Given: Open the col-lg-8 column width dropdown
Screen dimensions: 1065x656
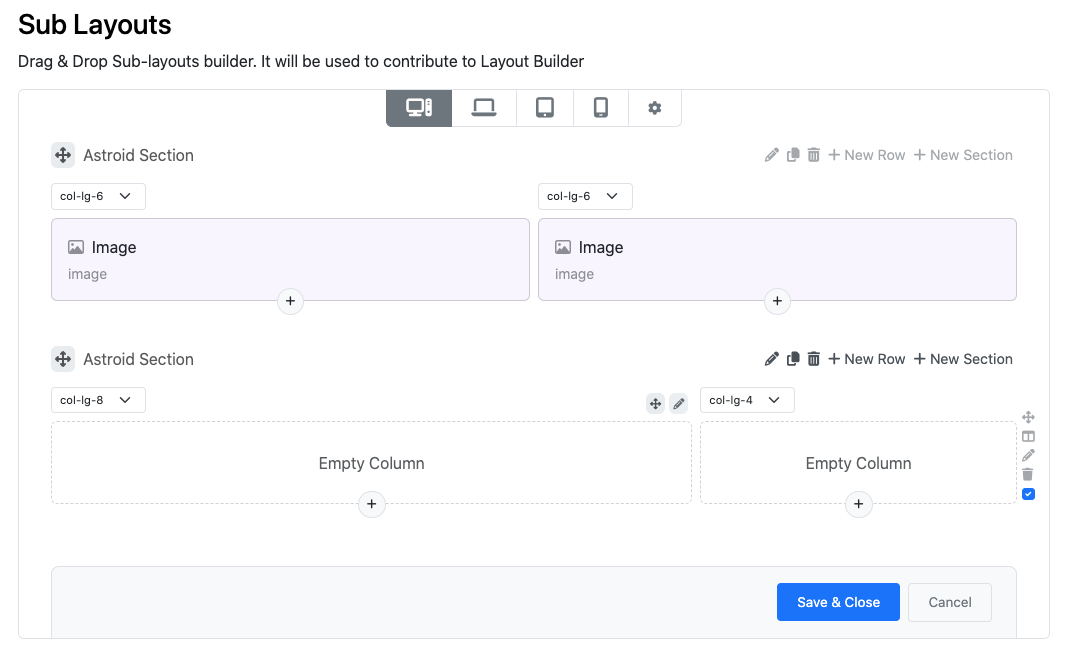Looking at the screenshot, I should (98, 400).
